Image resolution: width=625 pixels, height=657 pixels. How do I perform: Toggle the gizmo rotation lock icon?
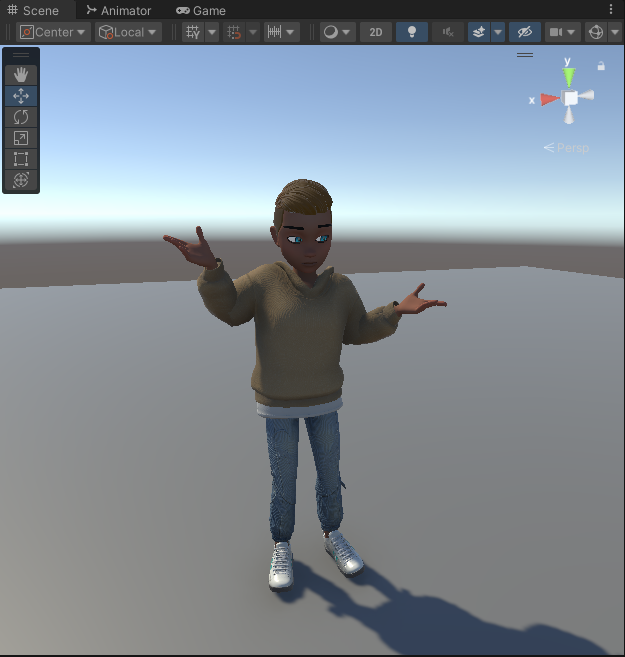point(601,66)
